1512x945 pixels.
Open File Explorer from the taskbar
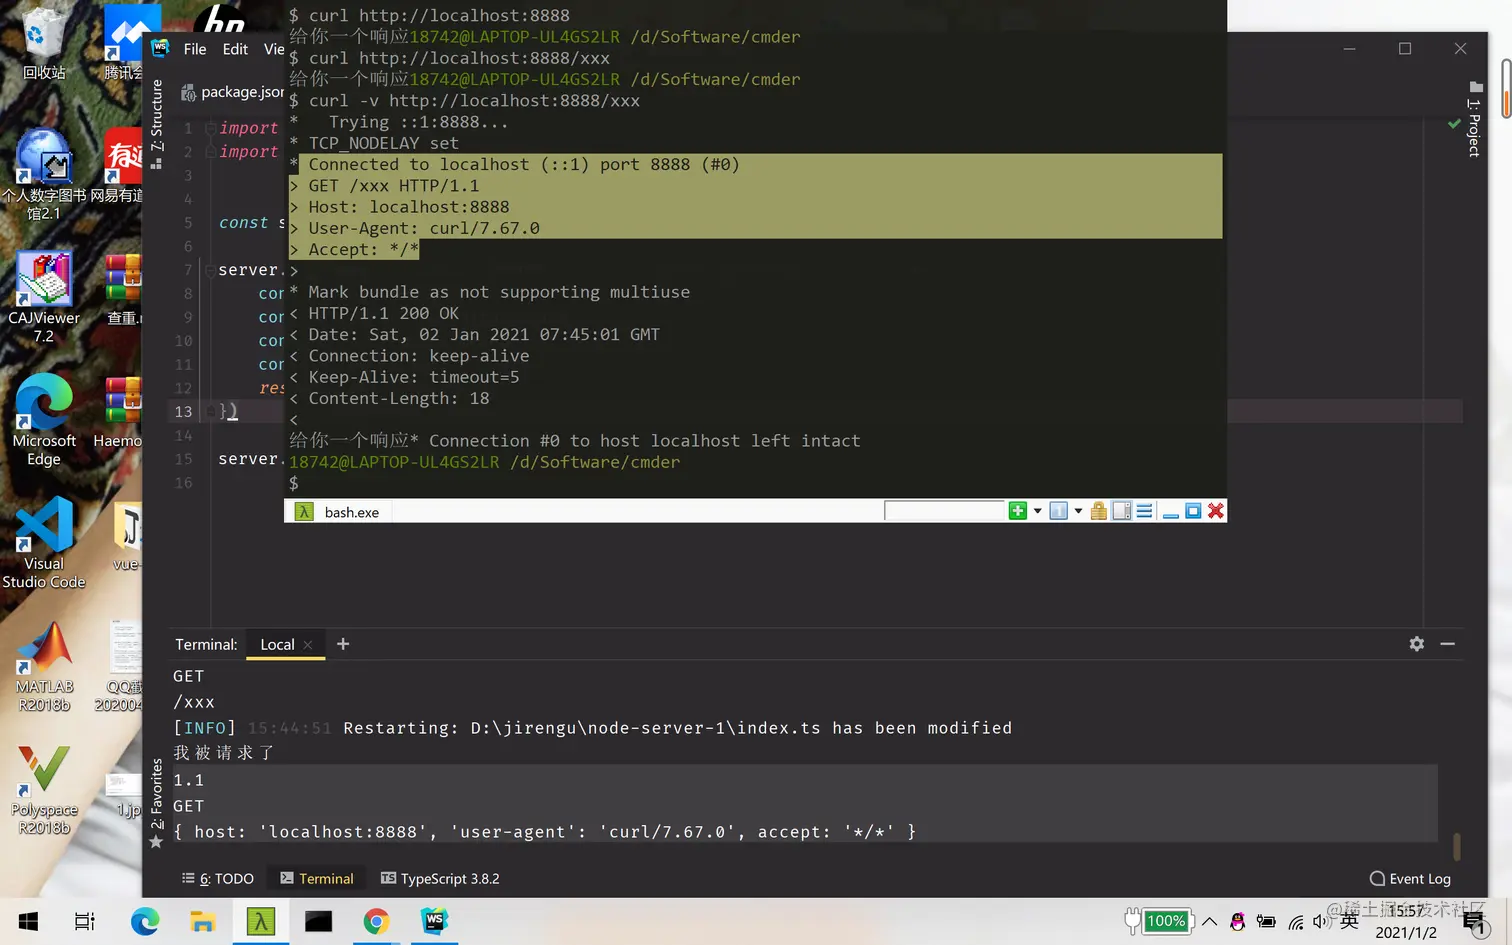tap(203, 921)
